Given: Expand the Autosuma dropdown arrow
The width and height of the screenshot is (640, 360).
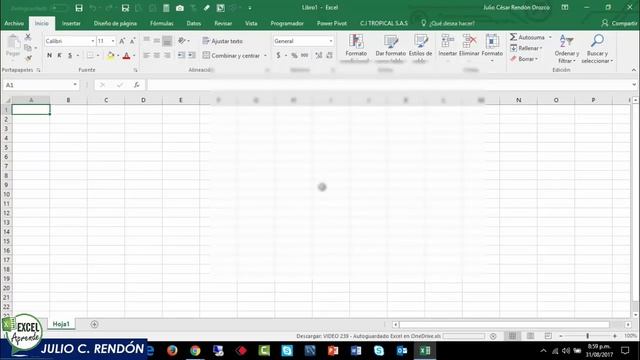Looking at the screenshot, I should coord(550,37).
